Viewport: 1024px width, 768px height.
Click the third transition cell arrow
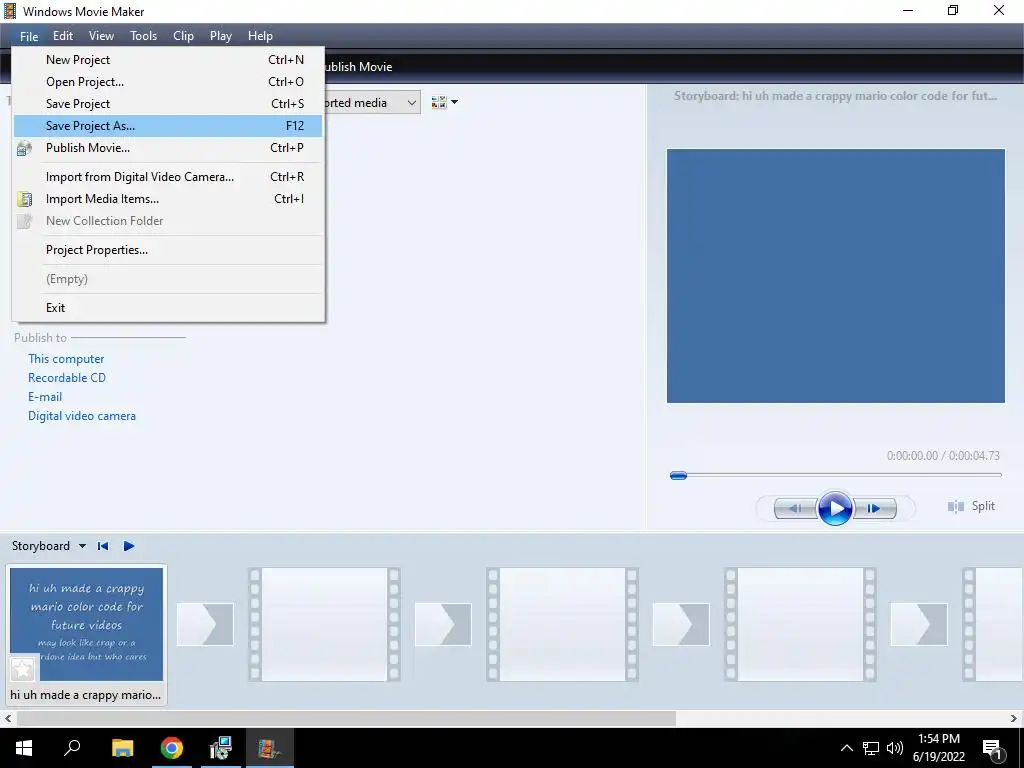[680, 624]
